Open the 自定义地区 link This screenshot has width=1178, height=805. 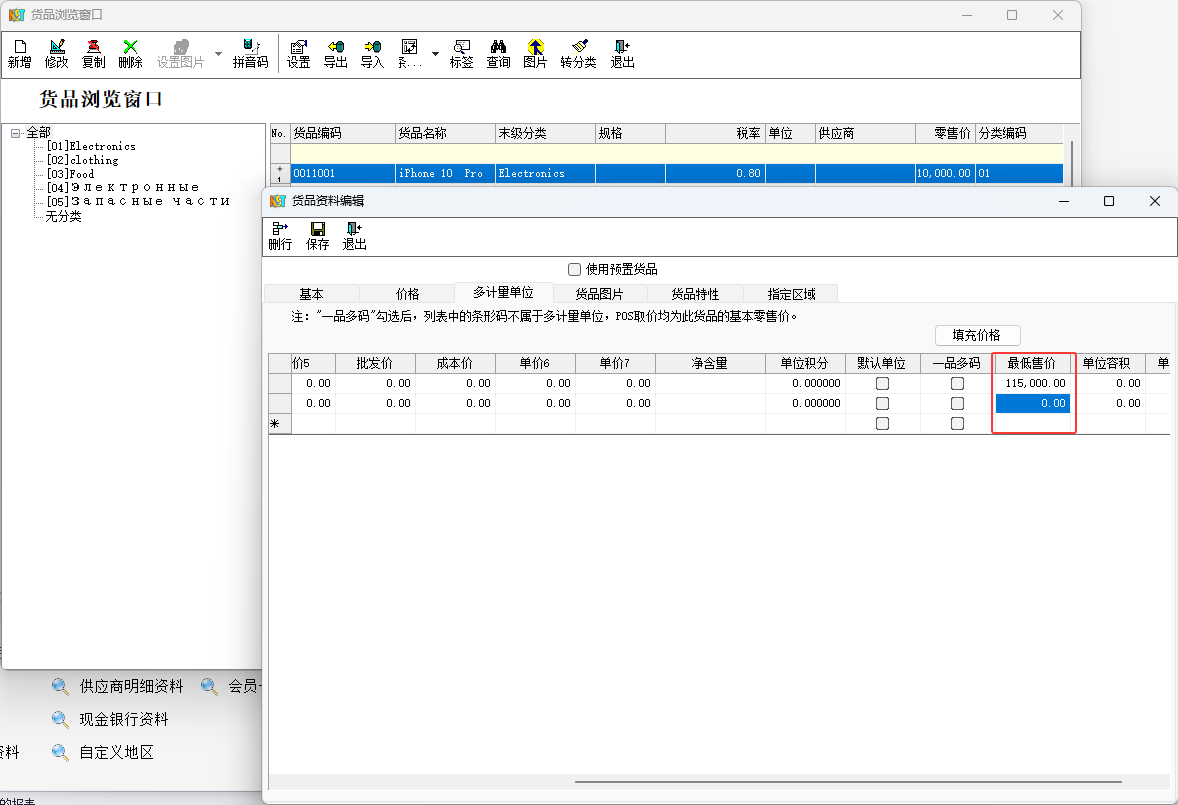[x=116, y=752]
